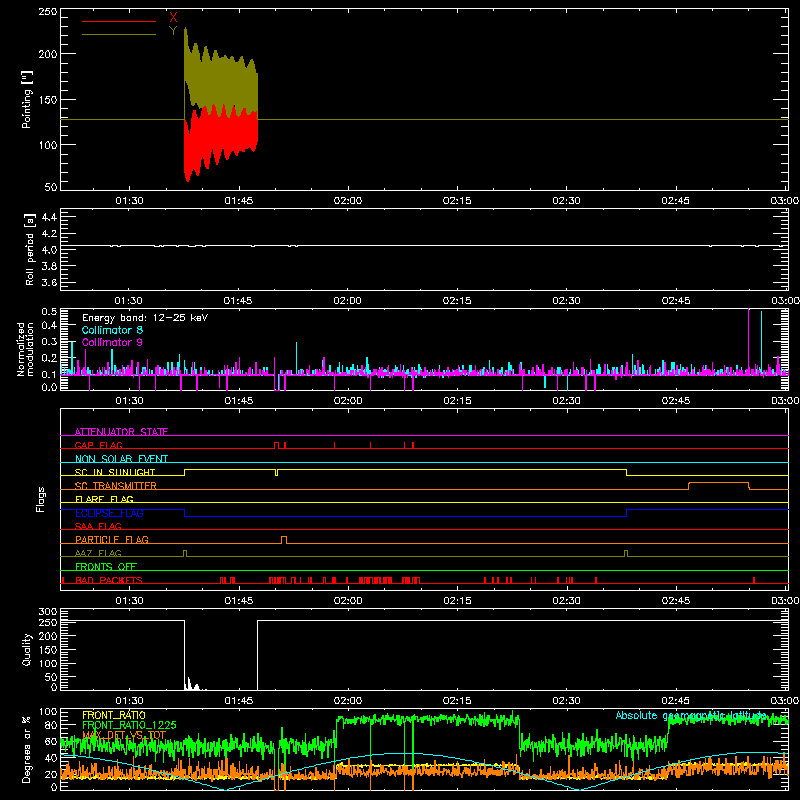The image size is (800, 800).
Task: Click the Roll period axis title
Action: [x=30, y=249]
